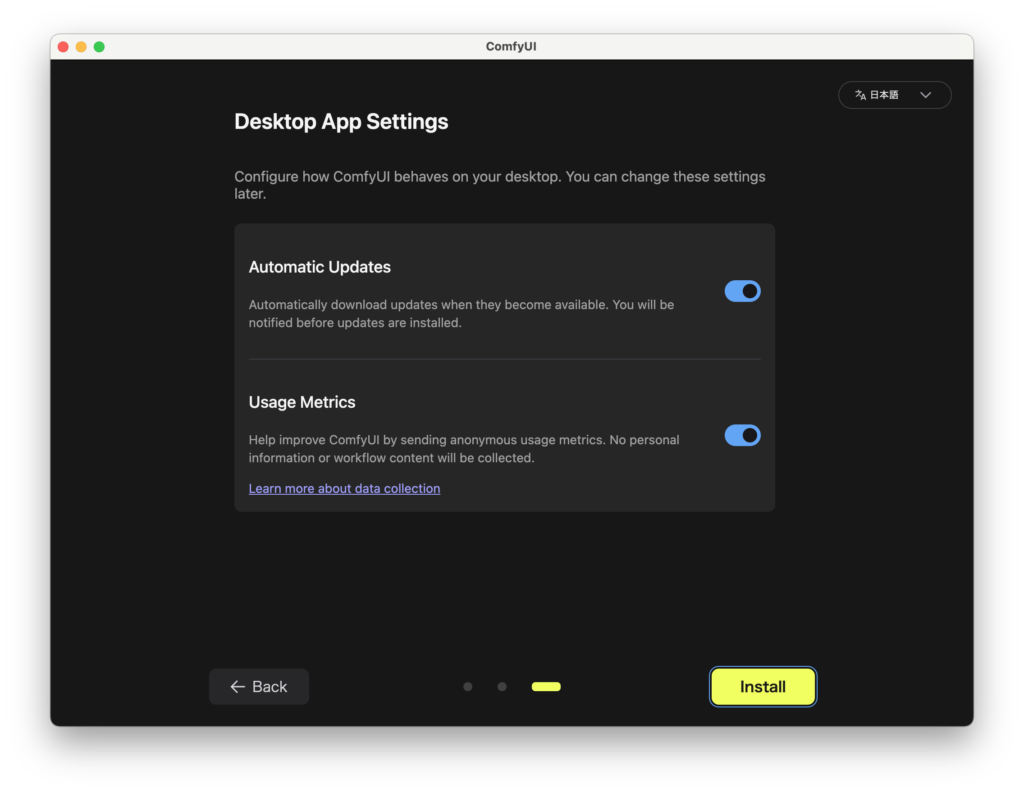The image size is (1024, 793).
Task: Click the anonymous usage metrics description text
Action: [x=463, y=449]
